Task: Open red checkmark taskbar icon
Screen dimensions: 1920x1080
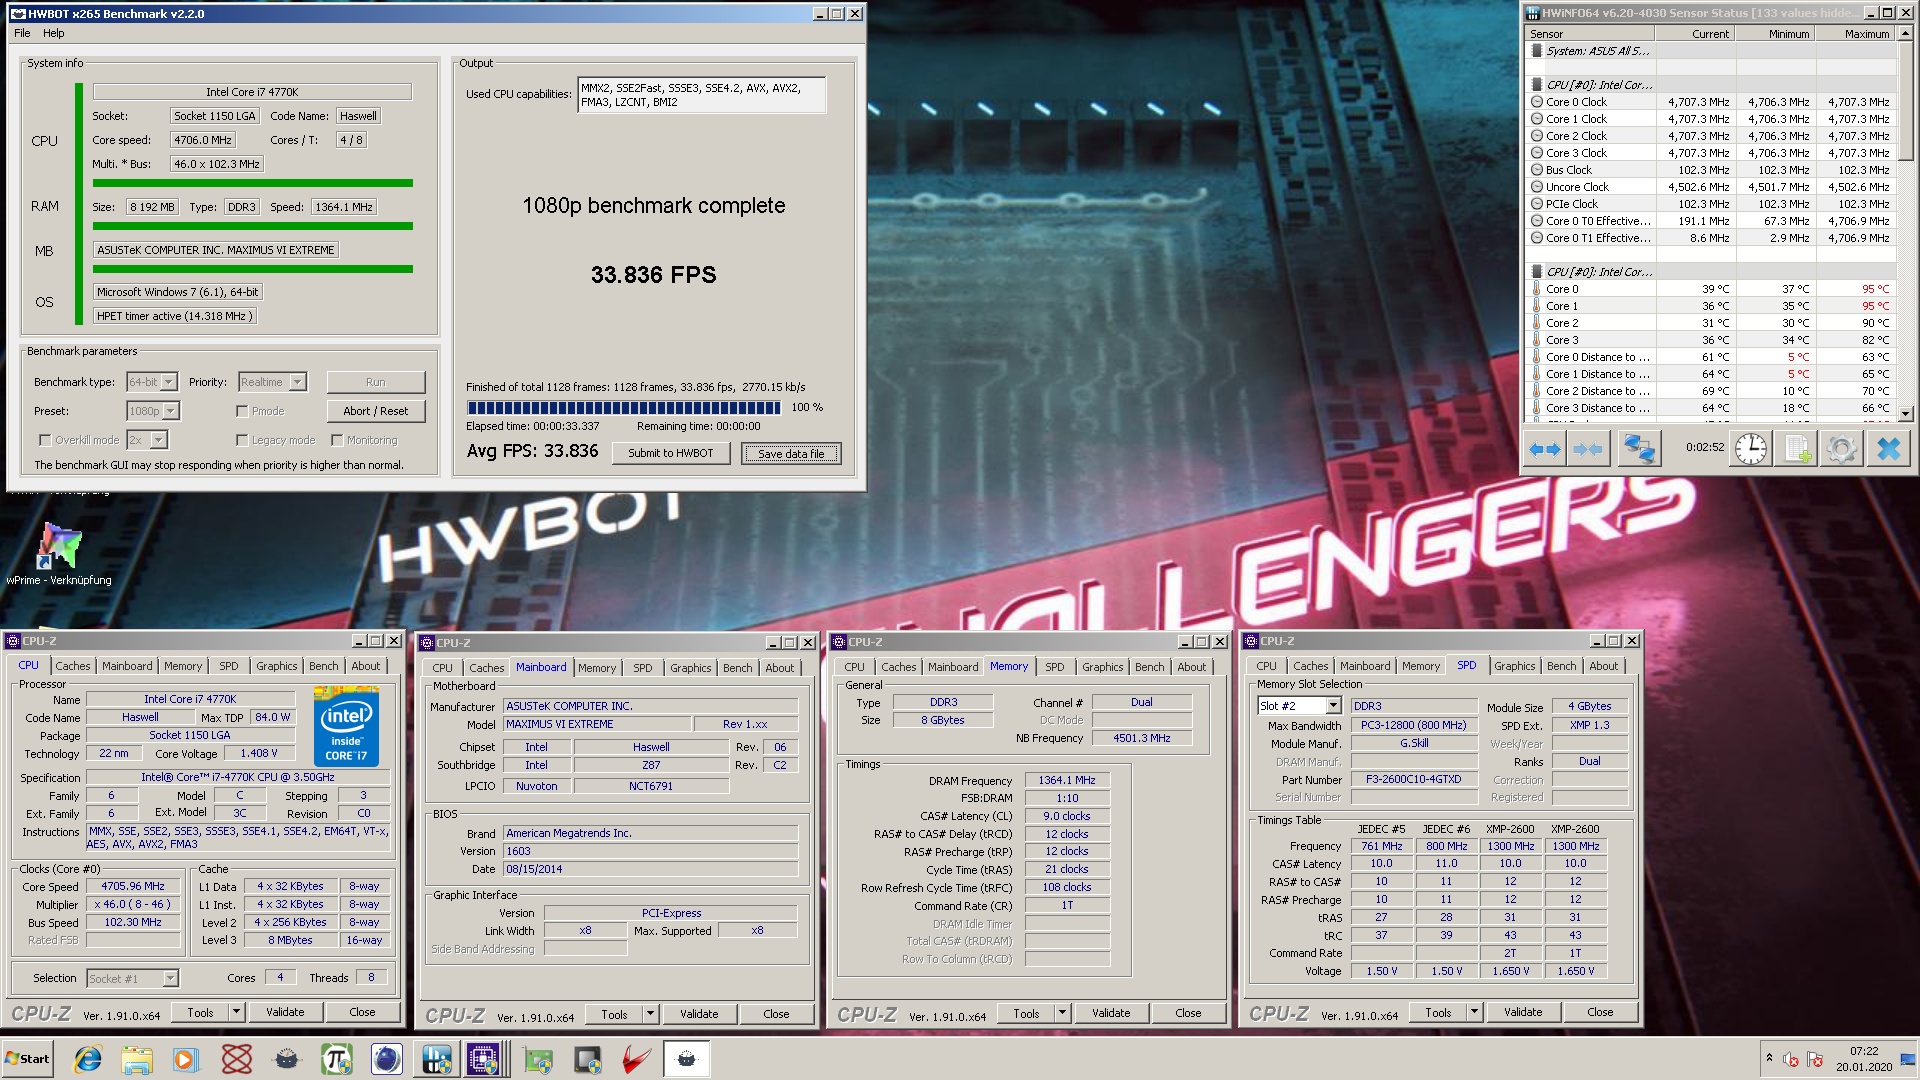Action: point(637,1059)
